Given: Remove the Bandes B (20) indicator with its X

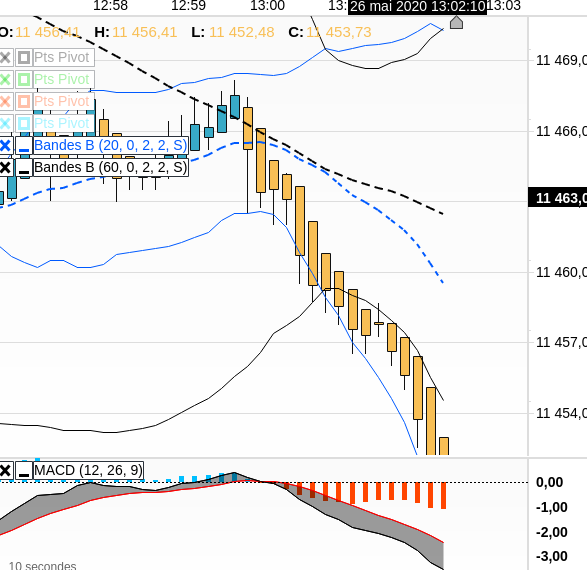Looking at the screenshot, I should pos(5,145).
